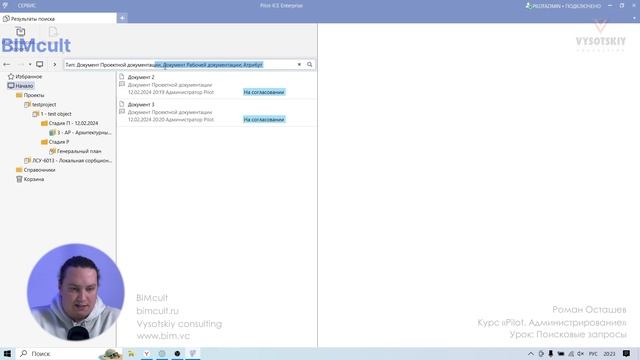Select Начало in the tree

click(24, 86)
